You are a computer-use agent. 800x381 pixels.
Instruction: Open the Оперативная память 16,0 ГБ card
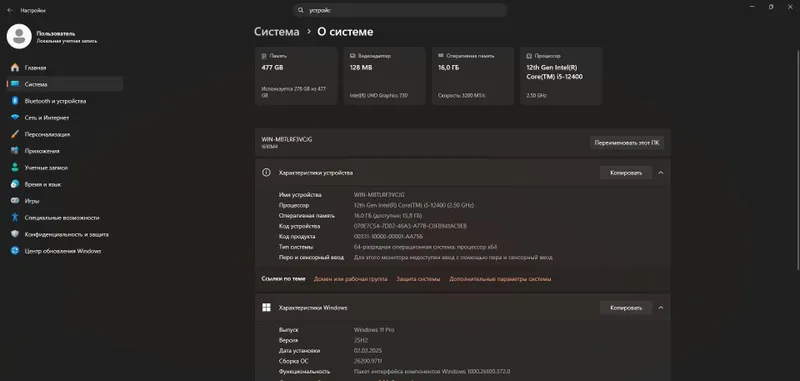(473, 76)
